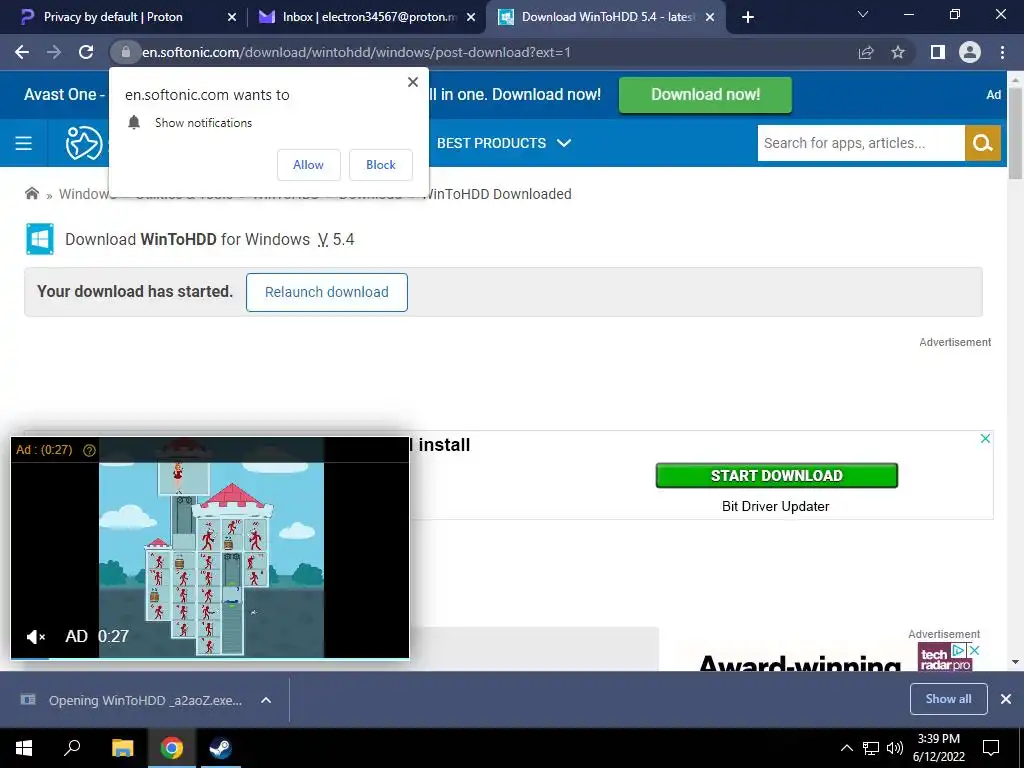
Task: Open Chrome profile avatar
Action: pyautogui.click(x=970, y=52)
